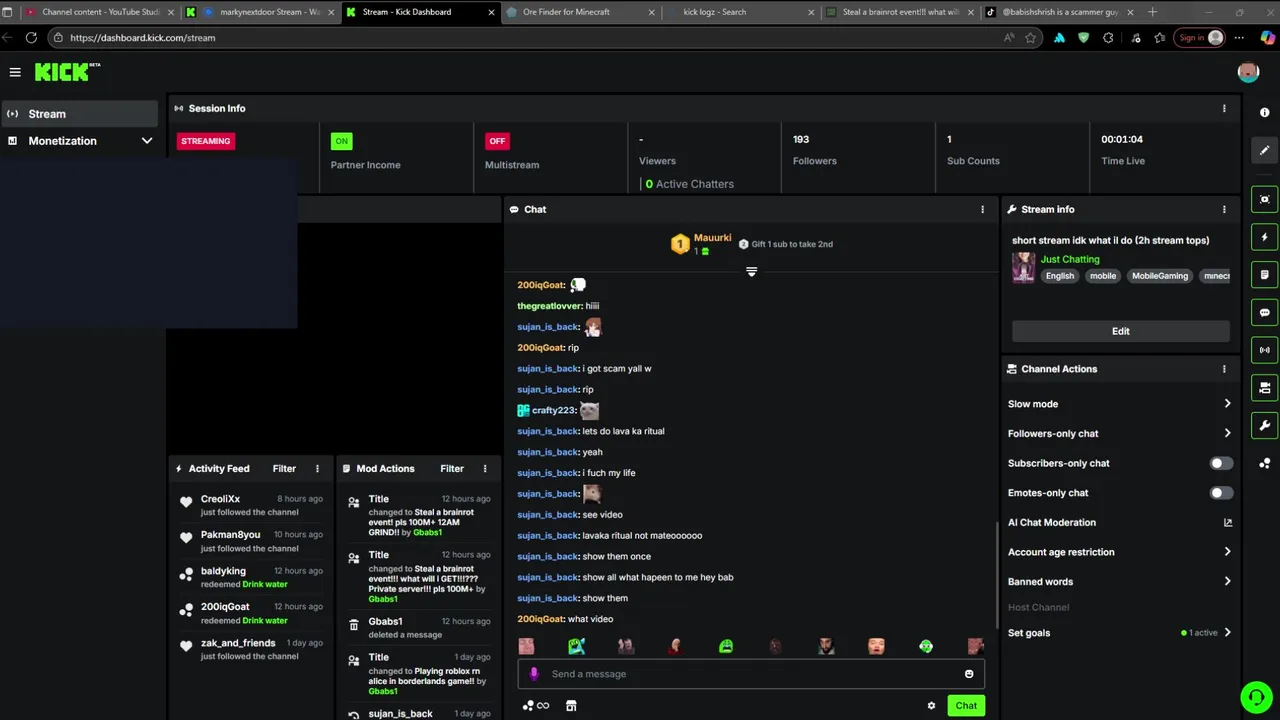This screenshot has height=720, width=1280.
Task: Click the Edit stream info button
Action: coord(1121,331)
